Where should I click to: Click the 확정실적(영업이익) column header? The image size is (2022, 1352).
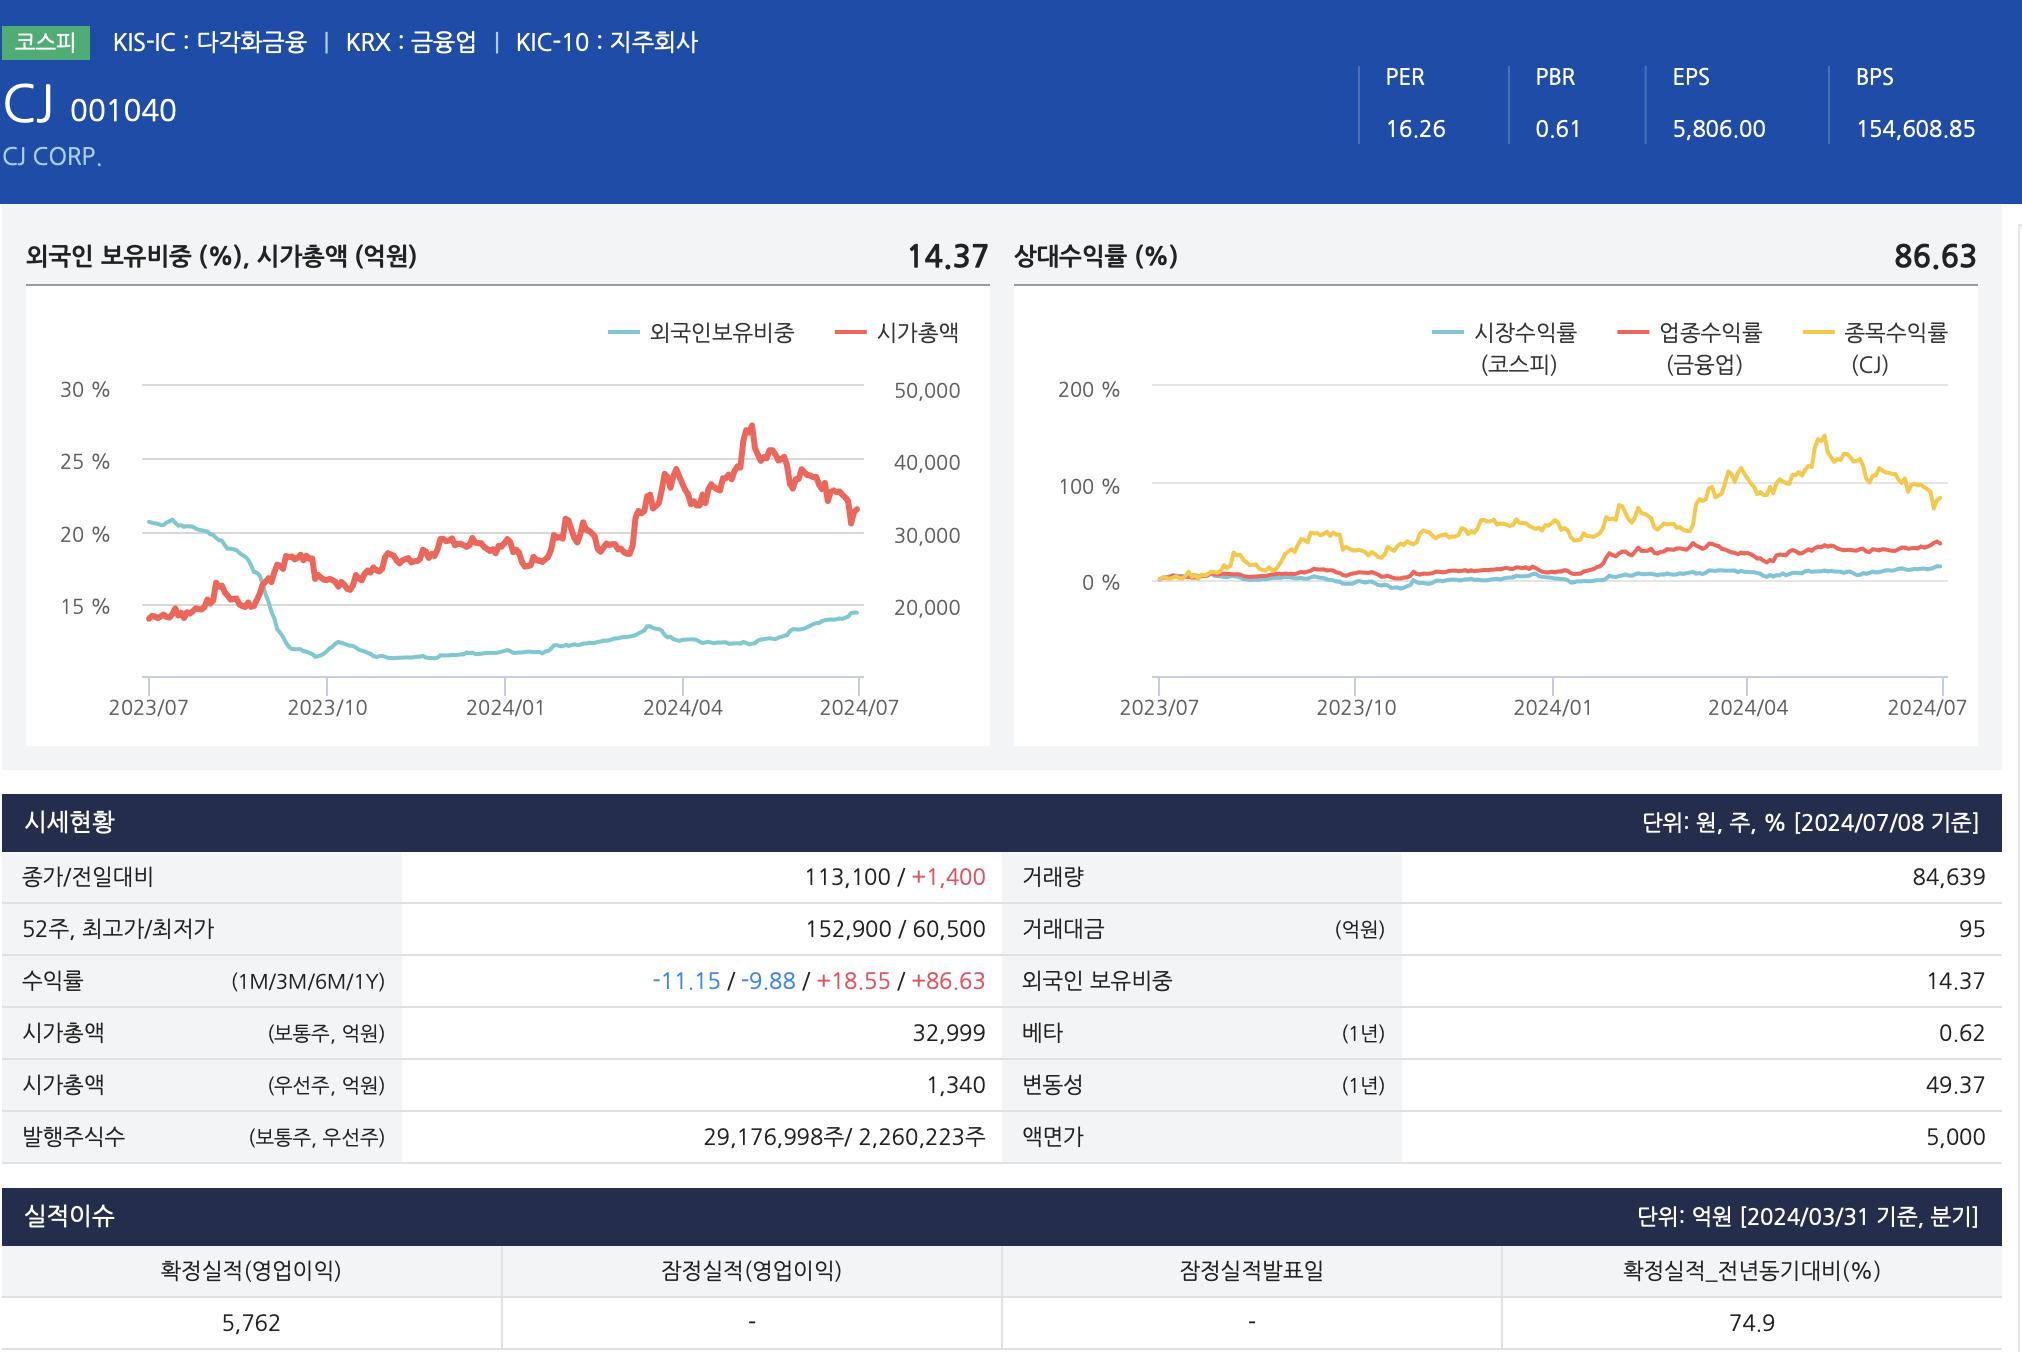tap(251, 1270)
